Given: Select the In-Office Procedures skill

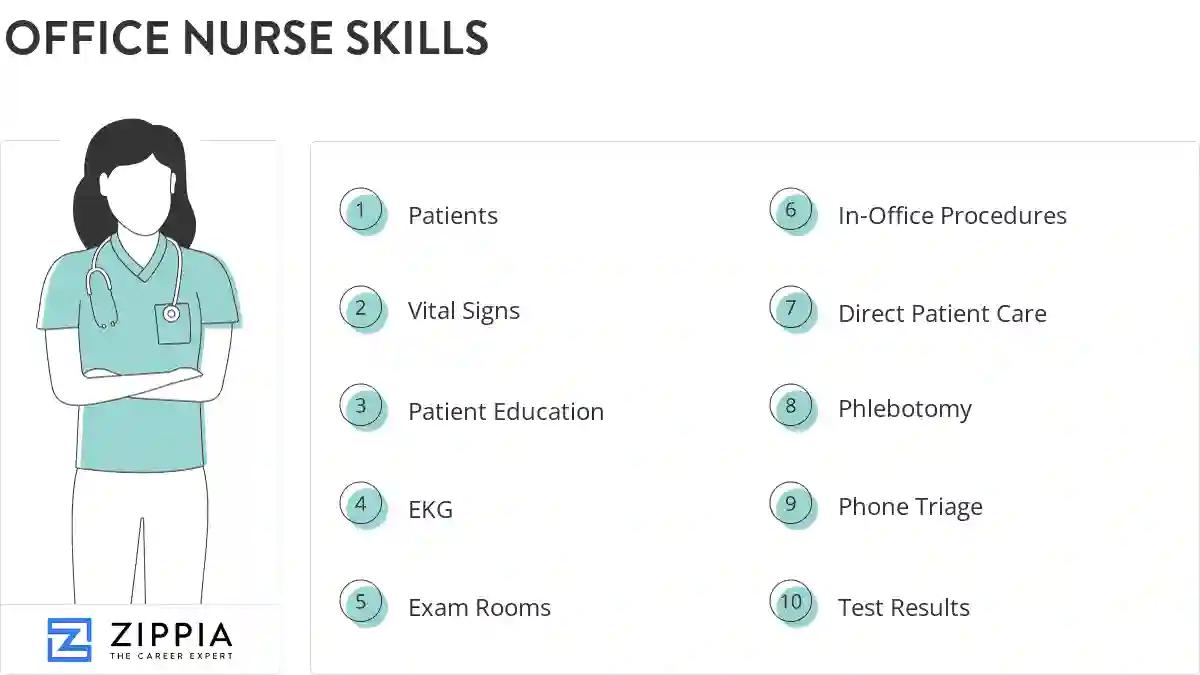Looking at the screenshot, I should tap(952, 216).
